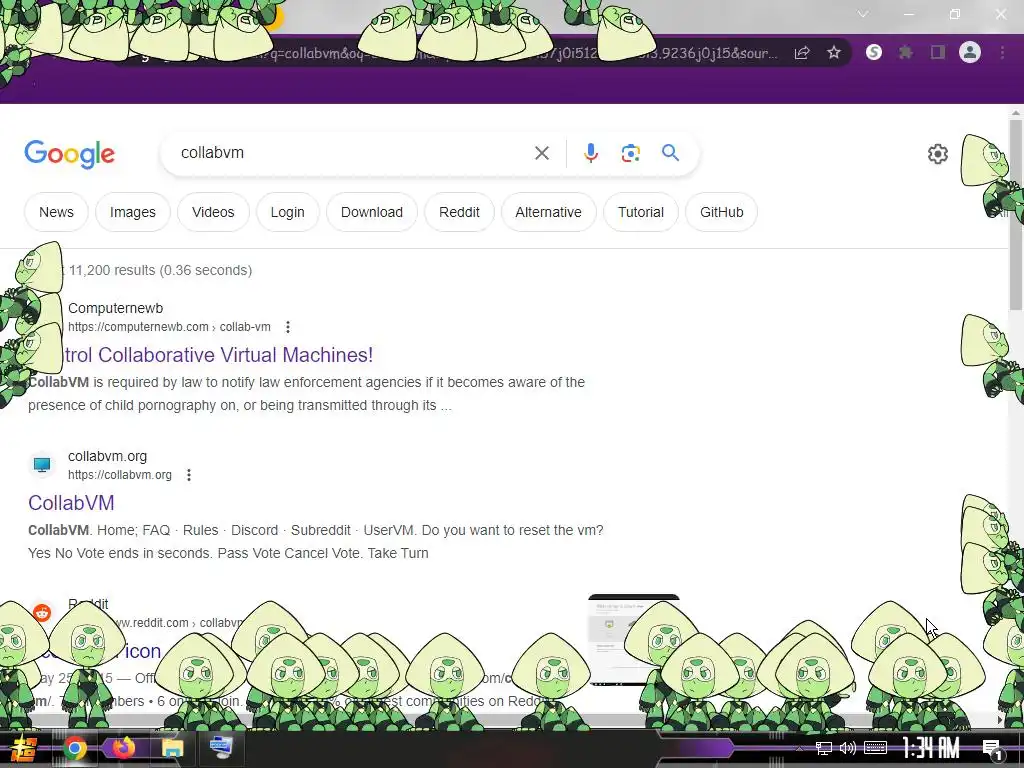The height and width of the screenshot is (768, 1024).
Task: Click the Reddit result favicon
Action: pos(42,613)
